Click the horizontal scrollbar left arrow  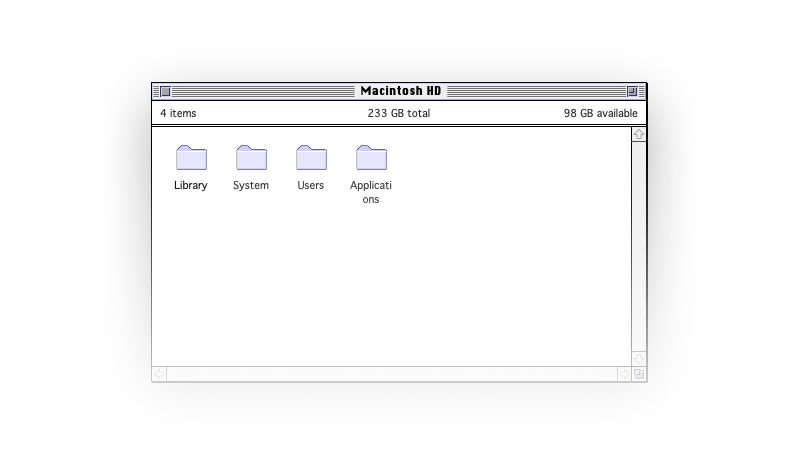pos(159,374)
